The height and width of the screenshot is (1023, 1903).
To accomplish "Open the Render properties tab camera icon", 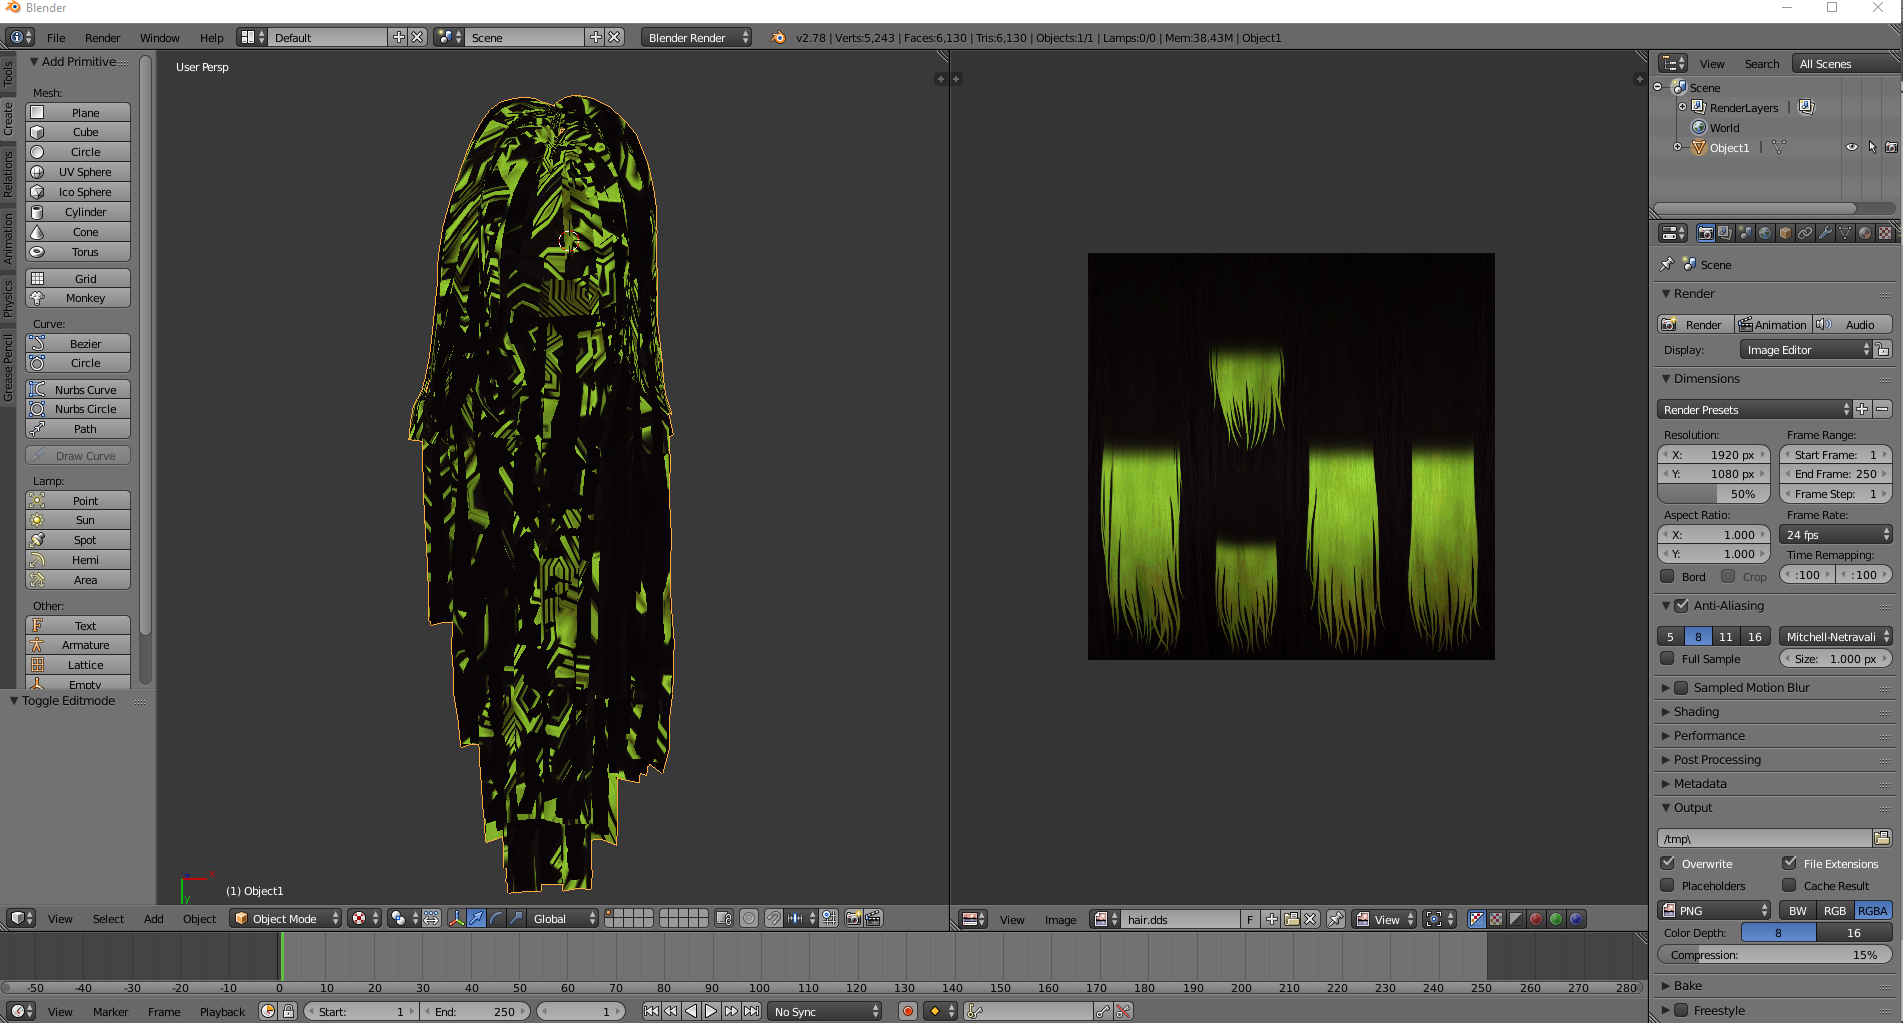I will pyautogui.click(x=1705, y=233).
